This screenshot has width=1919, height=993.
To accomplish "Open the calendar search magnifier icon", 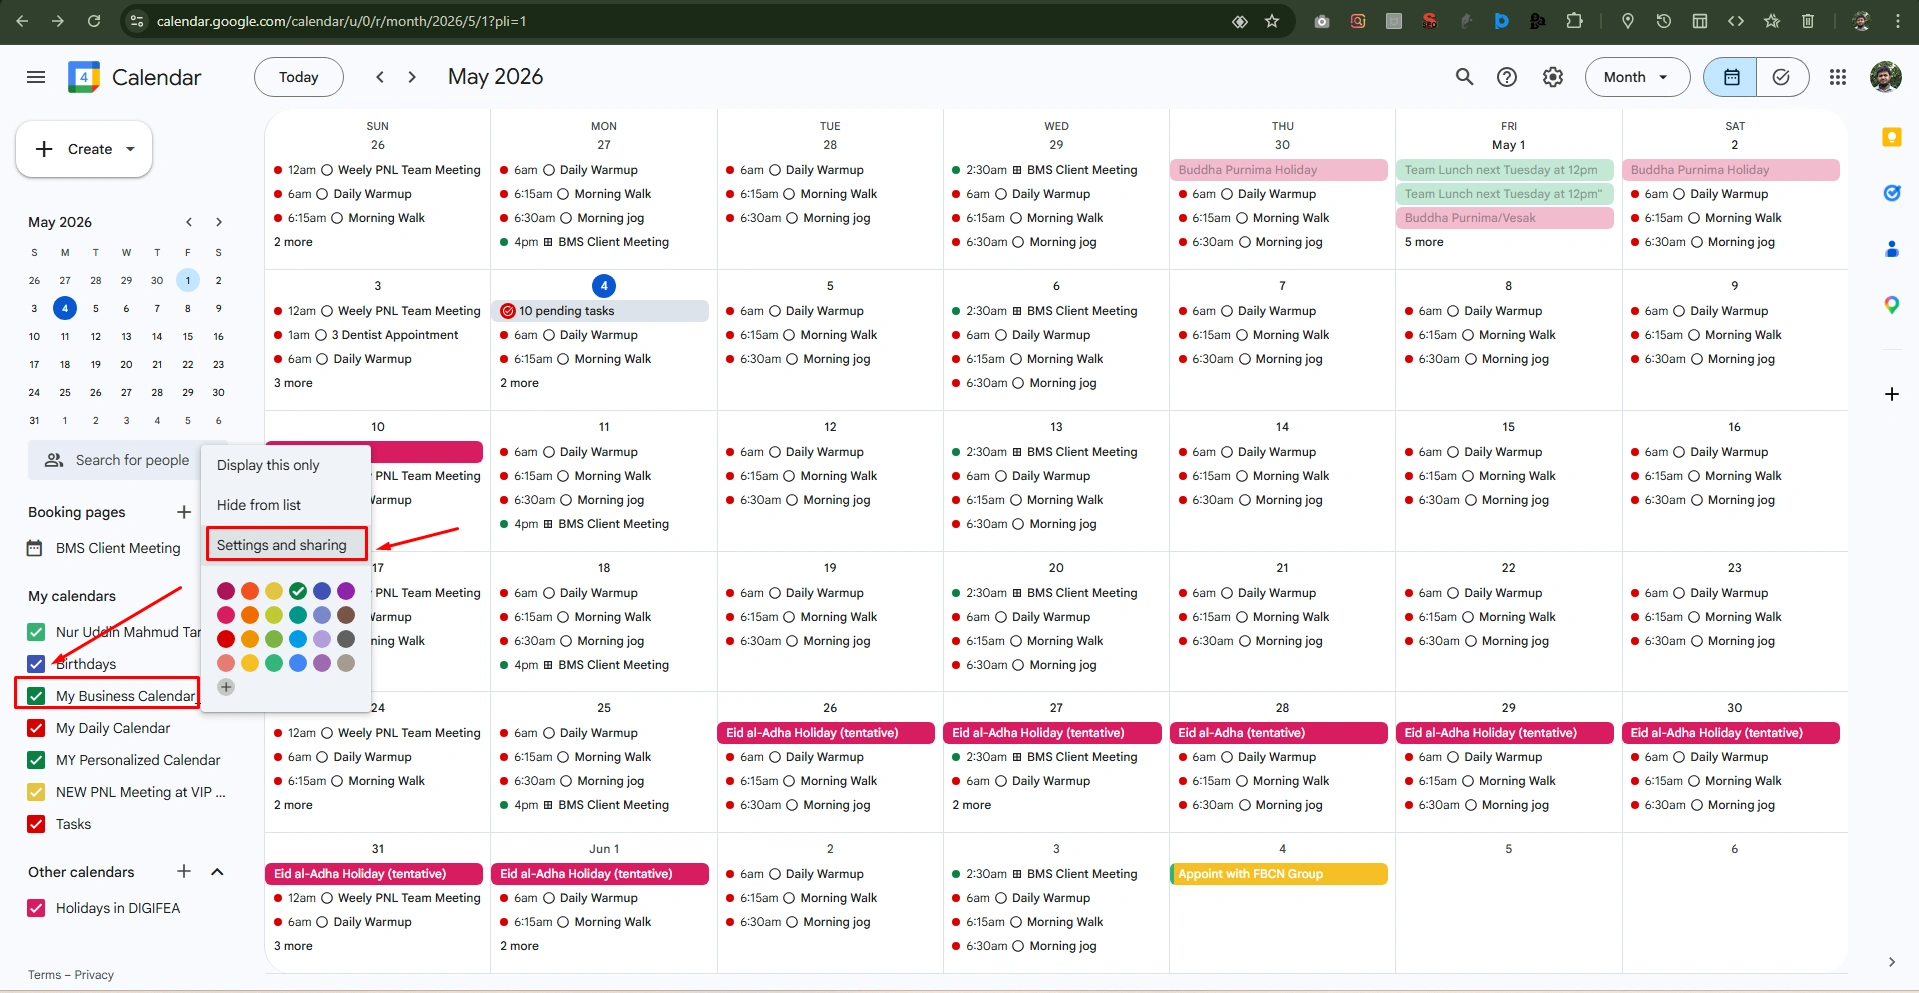I will pos(1464,77).
